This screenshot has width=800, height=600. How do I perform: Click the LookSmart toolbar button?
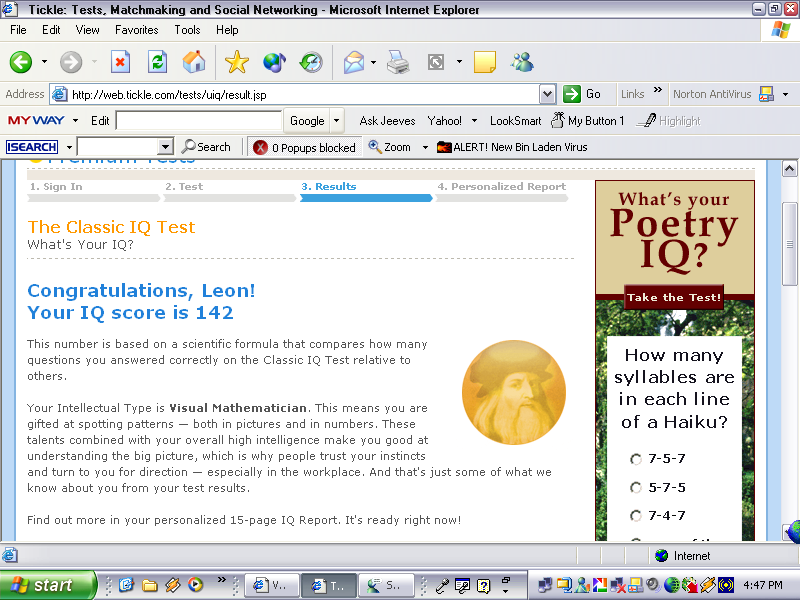[515, 121]
